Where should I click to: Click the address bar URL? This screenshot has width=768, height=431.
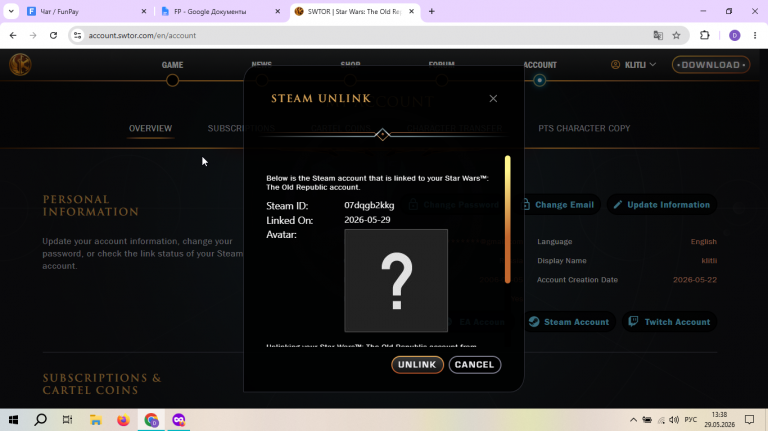tap(142, 35)
